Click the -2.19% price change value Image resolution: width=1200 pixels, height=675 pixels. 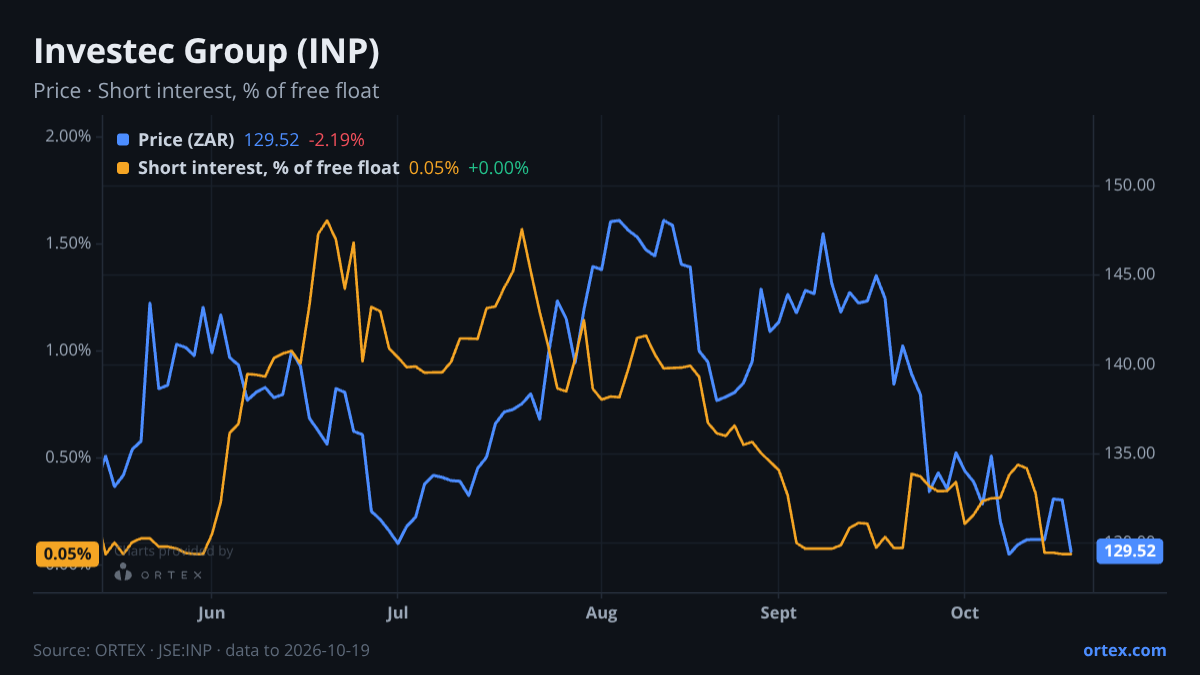click(x=336, y=140)
